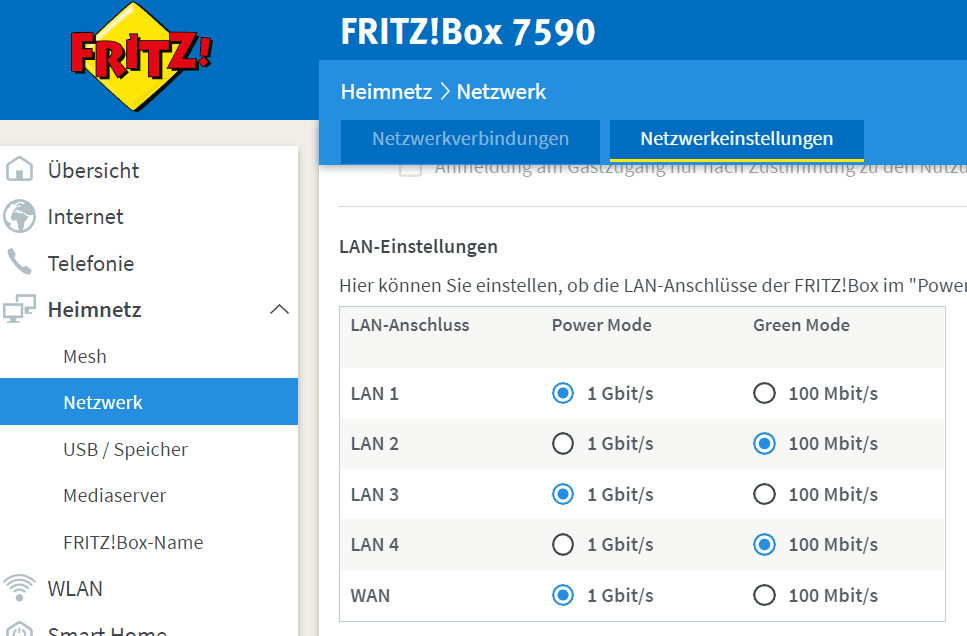Screen dimensions: 967x636
Task: Set LAN 3 to 1 Gbit/s Power Mode
Action: coord(562,494)
